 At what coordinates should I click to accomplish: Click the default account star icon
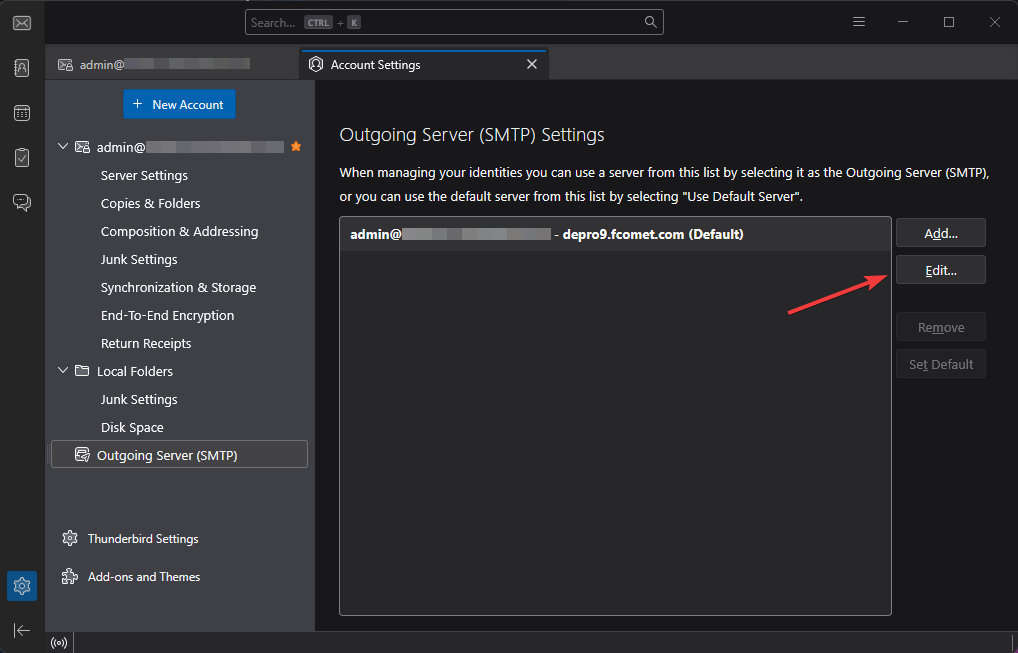click(296, 147)
